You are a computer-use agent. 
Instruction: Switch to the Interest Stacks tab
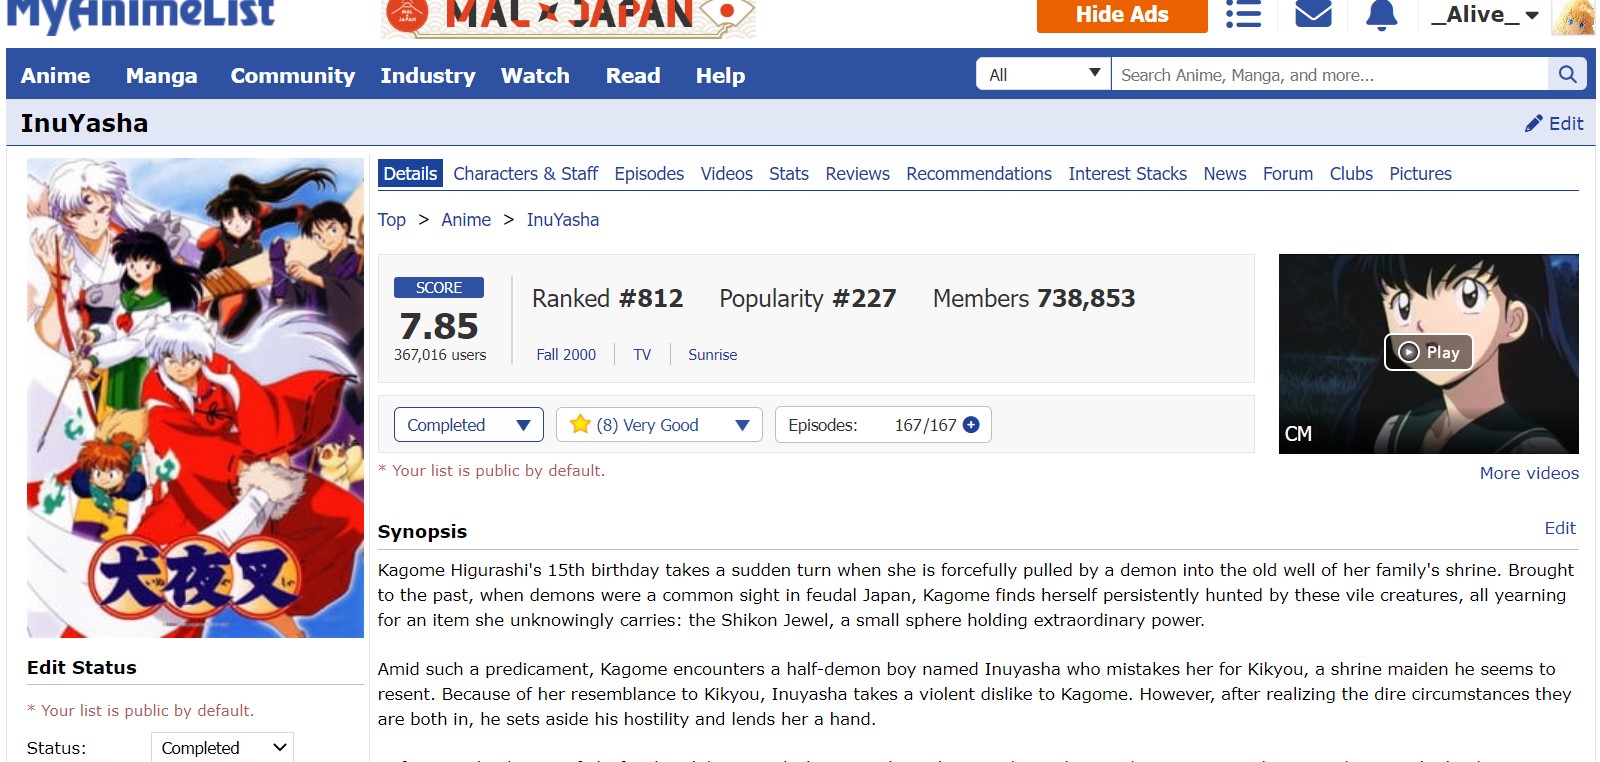pyautogui.click(x=1127, y=173)
